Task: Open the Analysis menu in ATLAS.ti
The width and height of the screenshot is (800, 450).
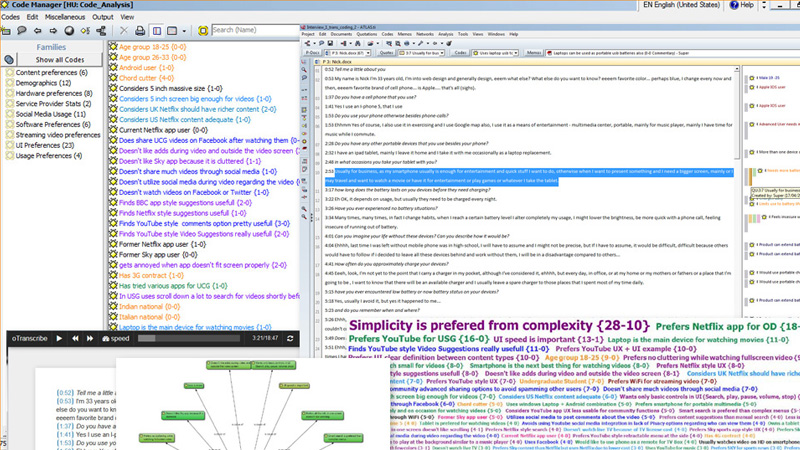Action: (x=445, y=34)
